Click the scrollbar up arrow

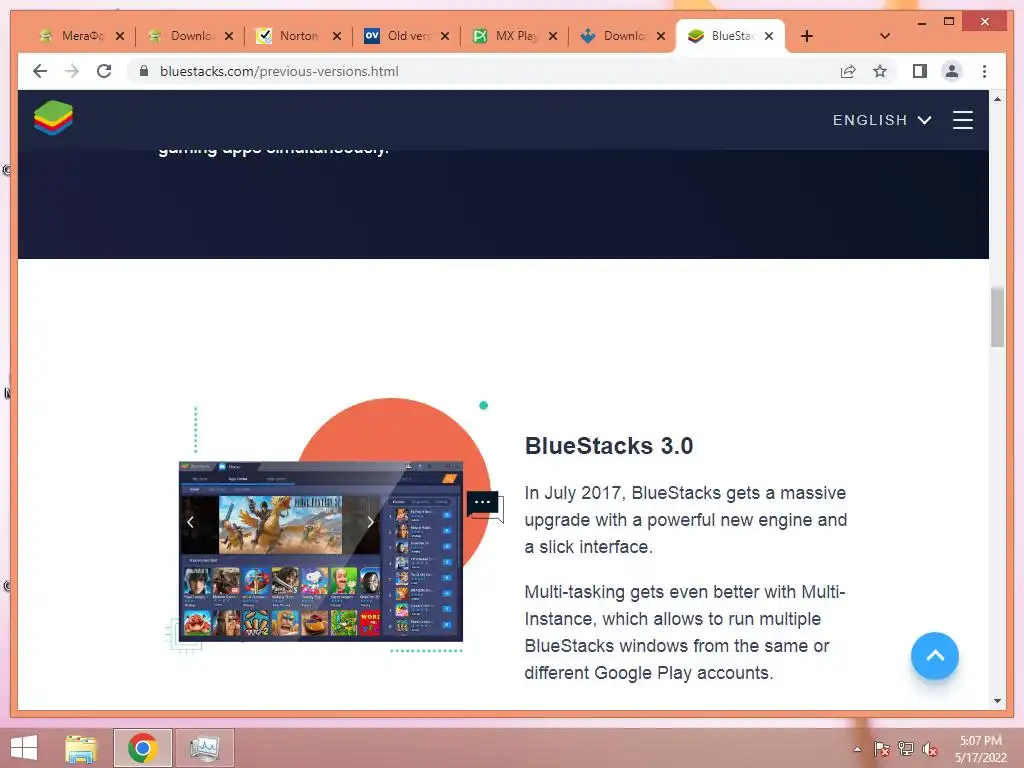tap(997, 99)
